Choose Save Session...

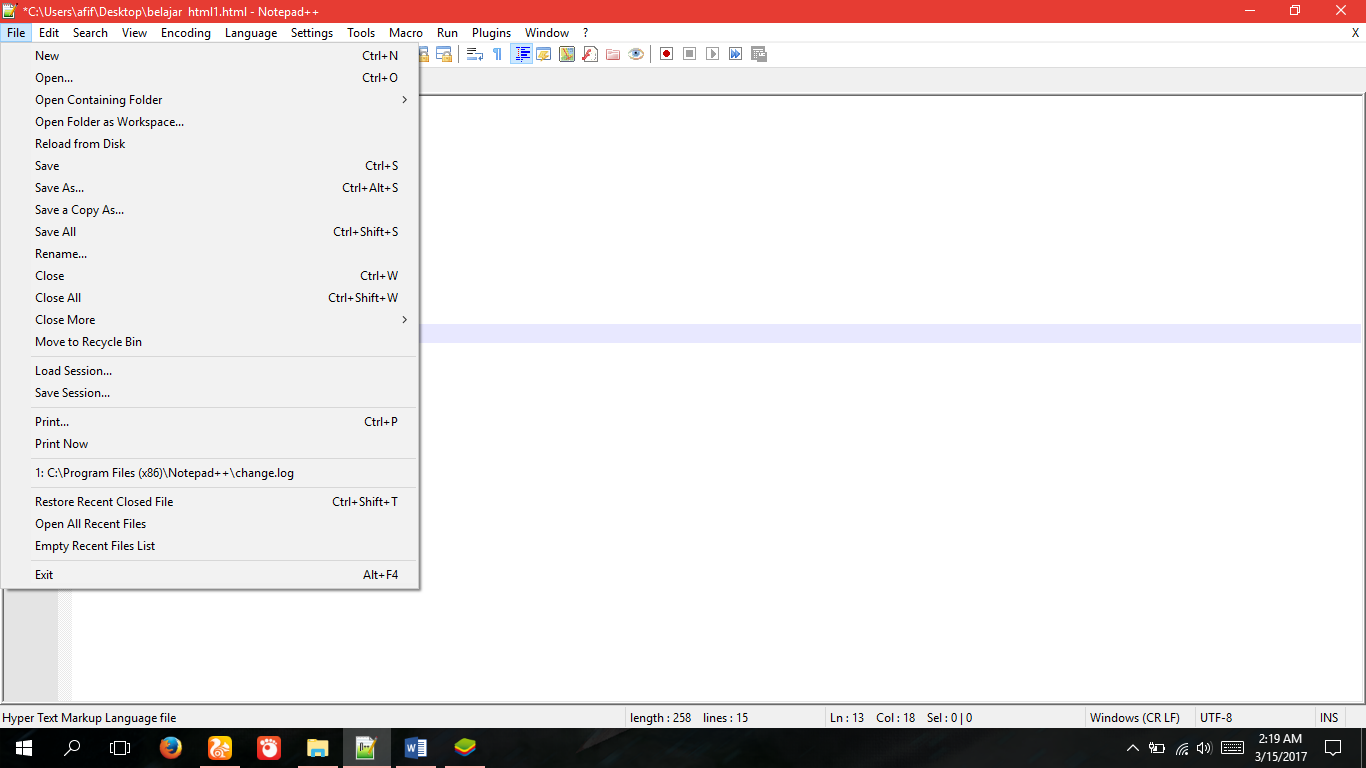click(210, 393)
